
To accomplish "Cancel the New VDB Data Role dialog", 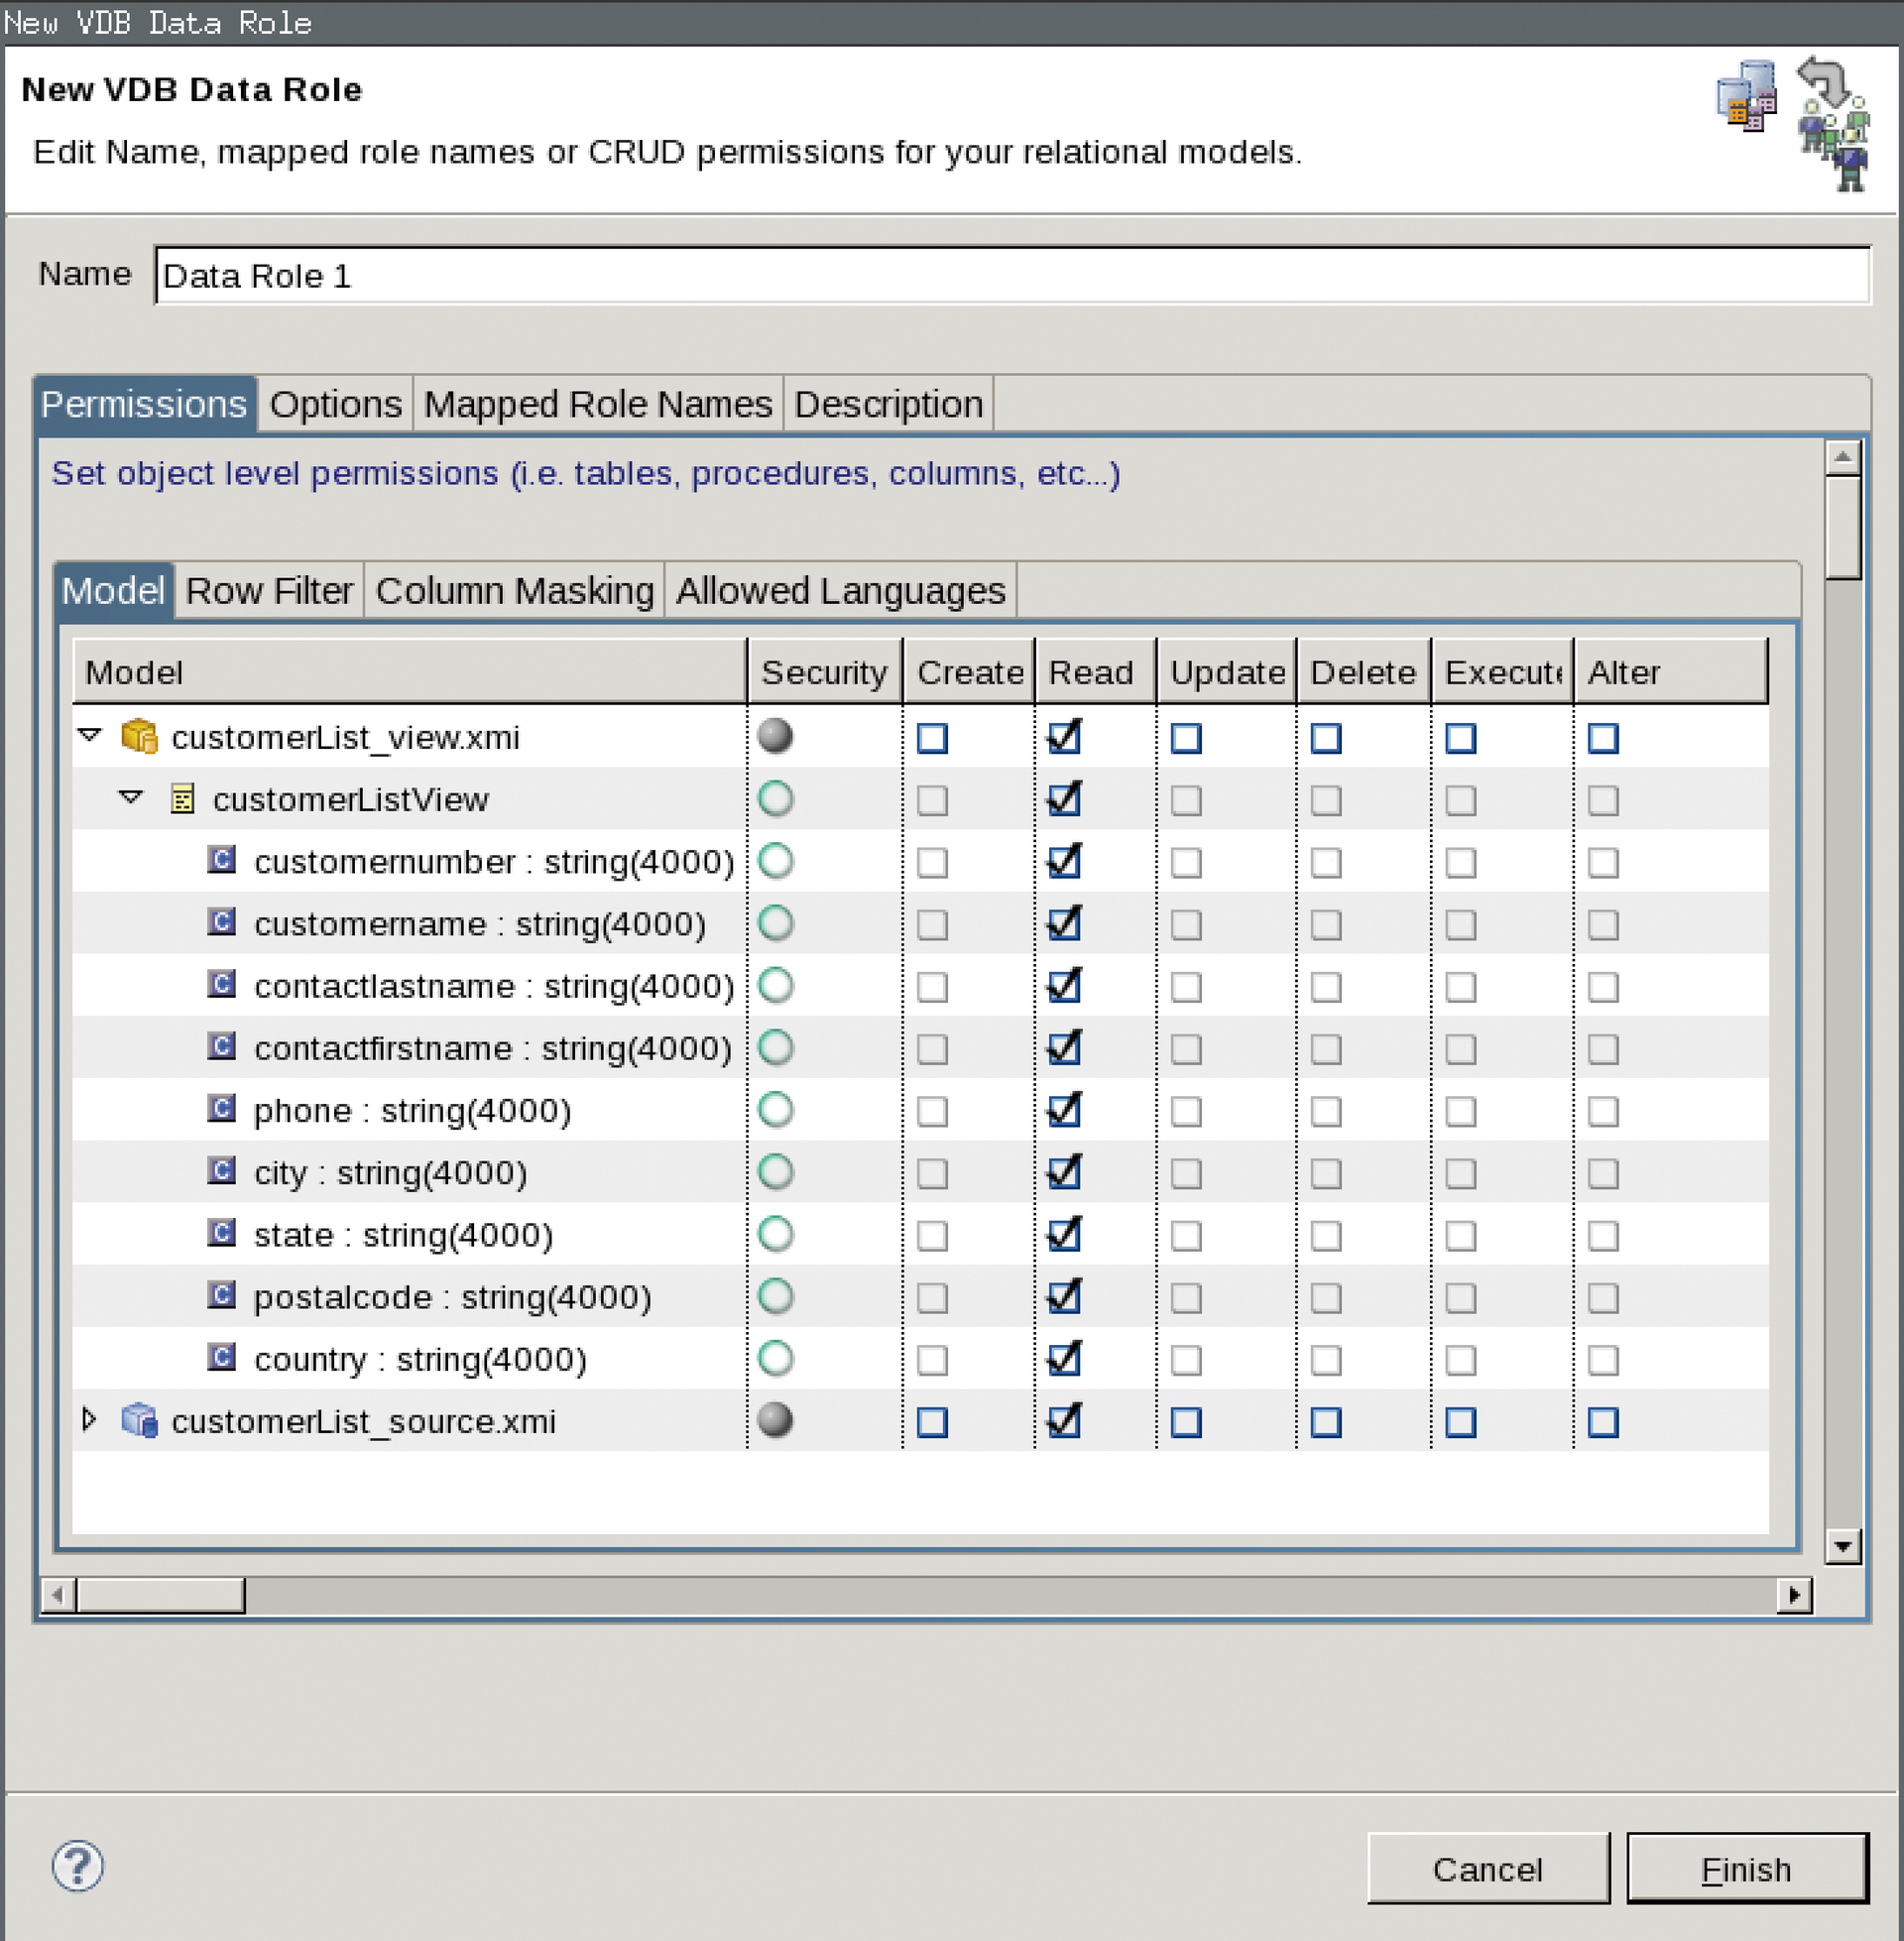I will (1488, 1868).
